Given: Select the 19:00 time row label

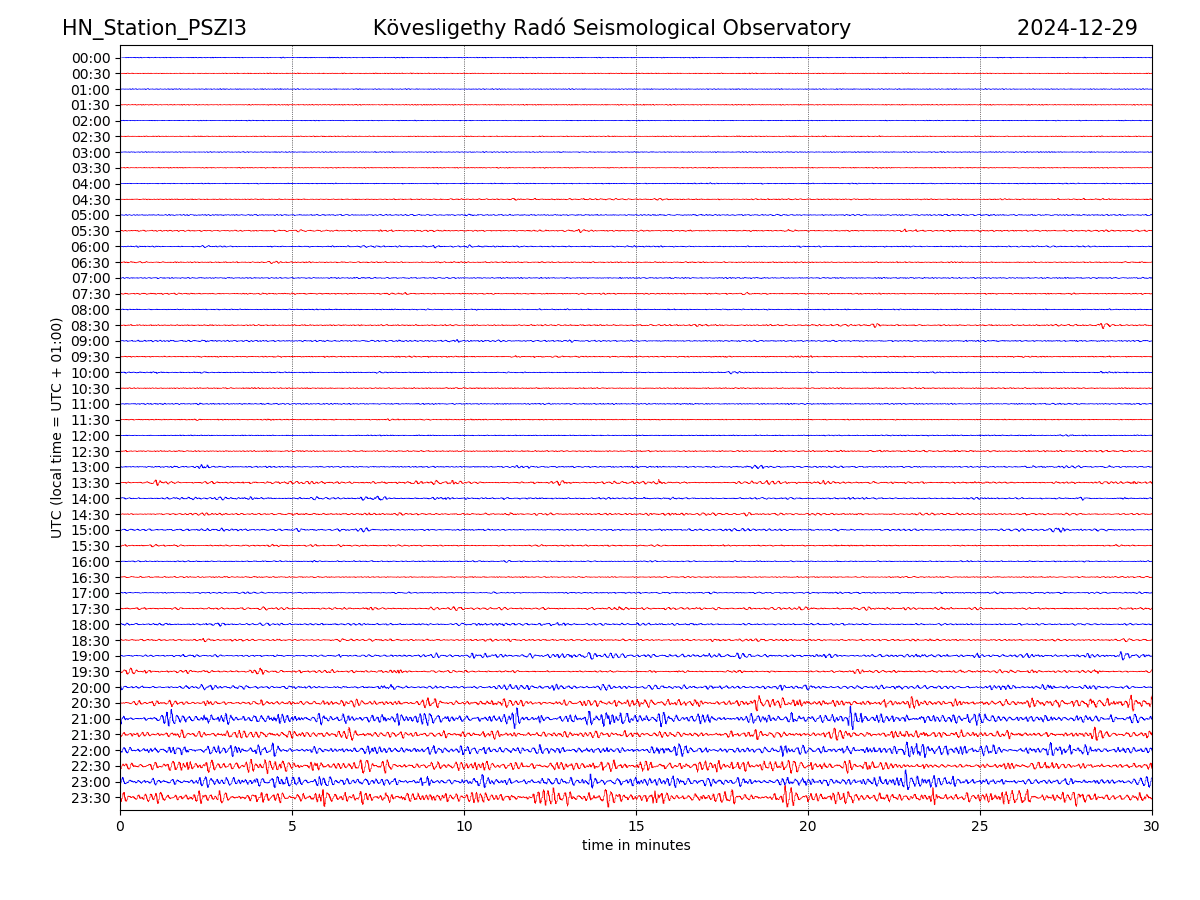Looking at the screenshot, I should pyautogui.click(x=91, y=656).
